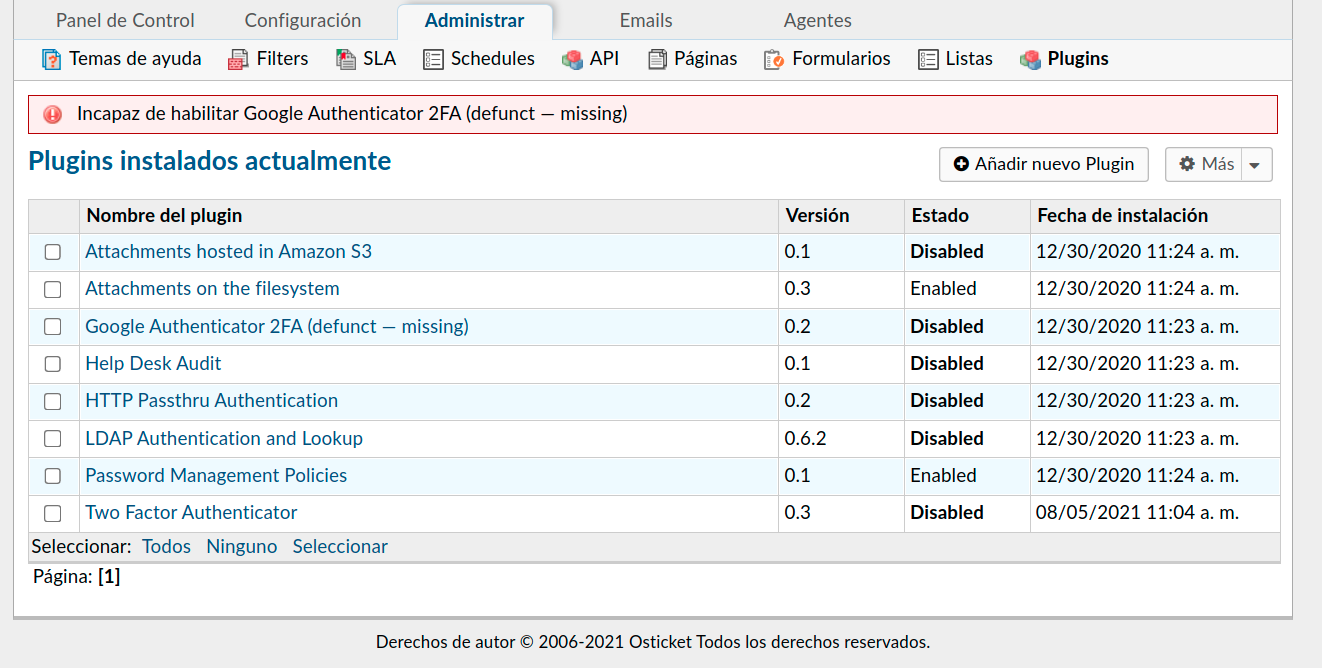This screenshot has width=1322, height=668.
Task: Go to the Configuración tab
Action: click(x=303, y=21)
